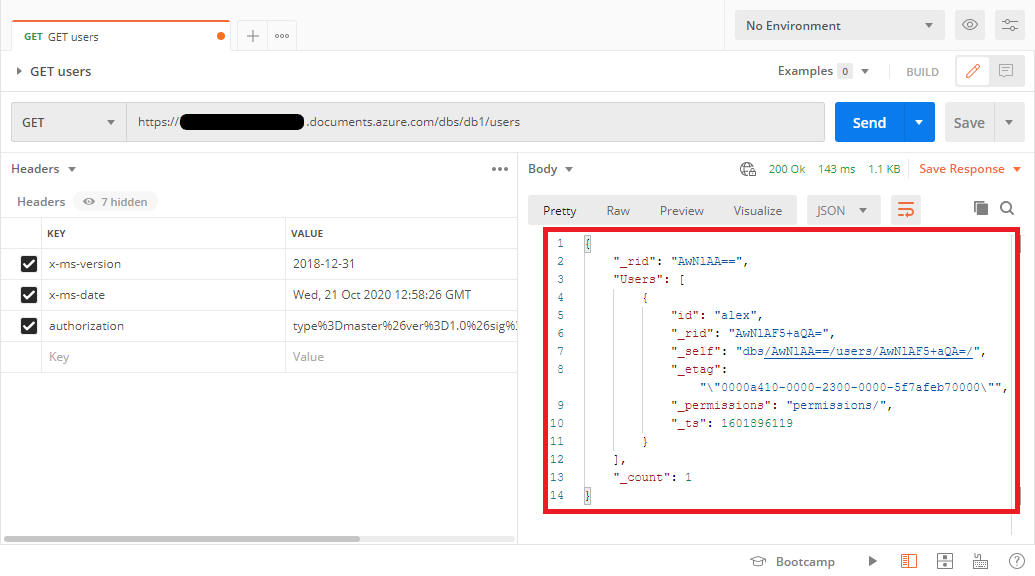1035x576 pixels.
Task: Copy the response body using the copy icon
Action: [983, 209]
